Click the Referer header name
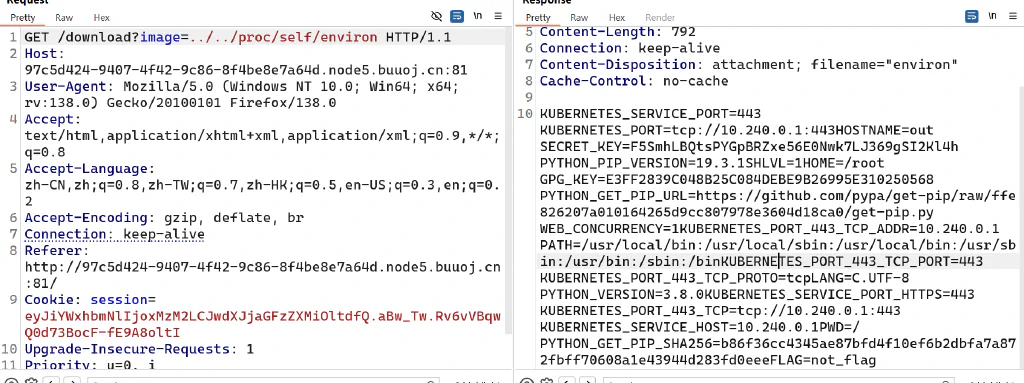 point(53,250)
